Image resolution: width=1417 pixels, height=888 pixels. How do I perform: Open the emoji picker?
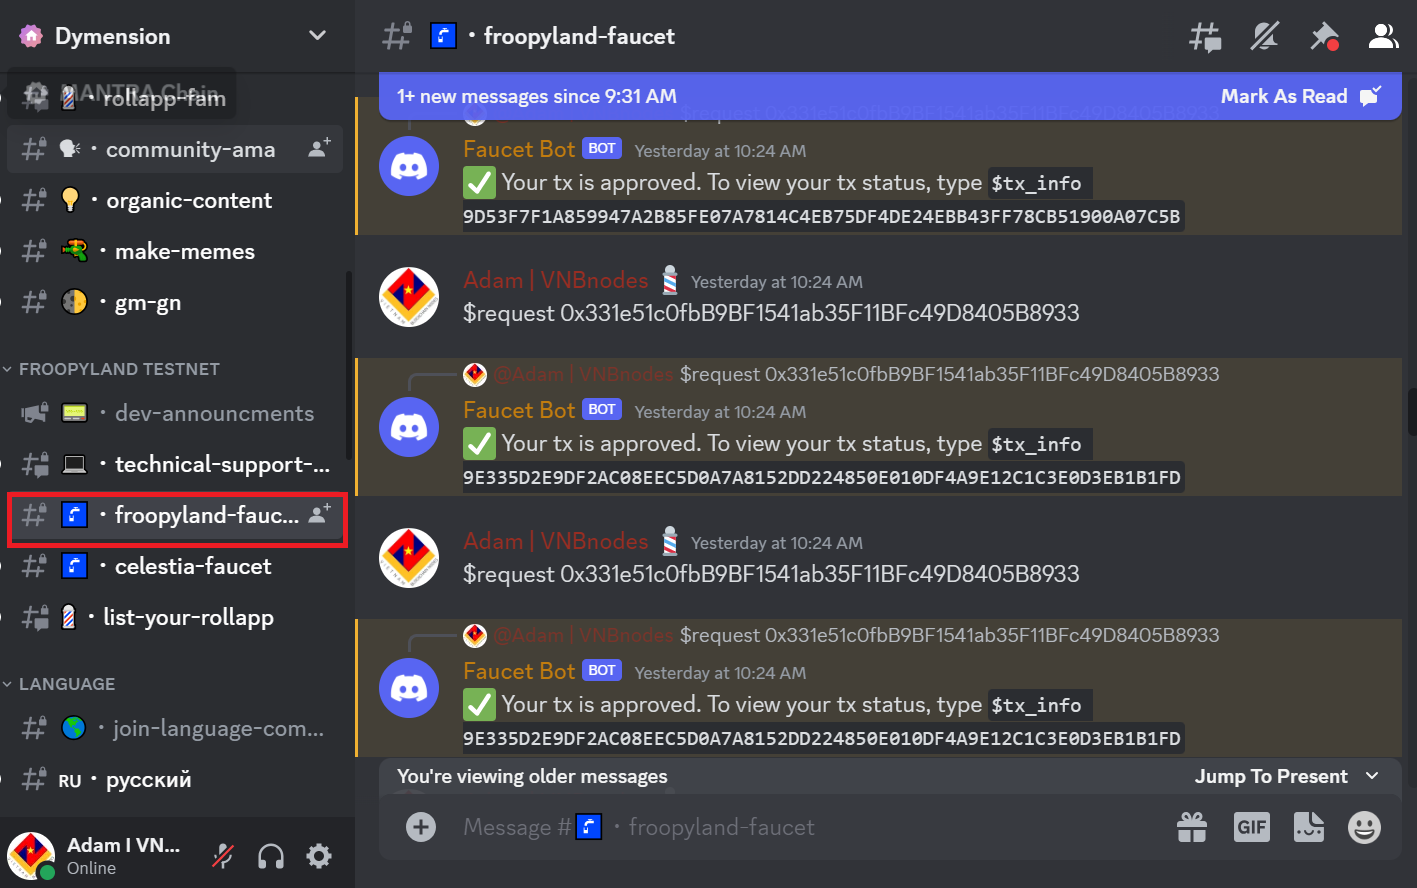1363,827
